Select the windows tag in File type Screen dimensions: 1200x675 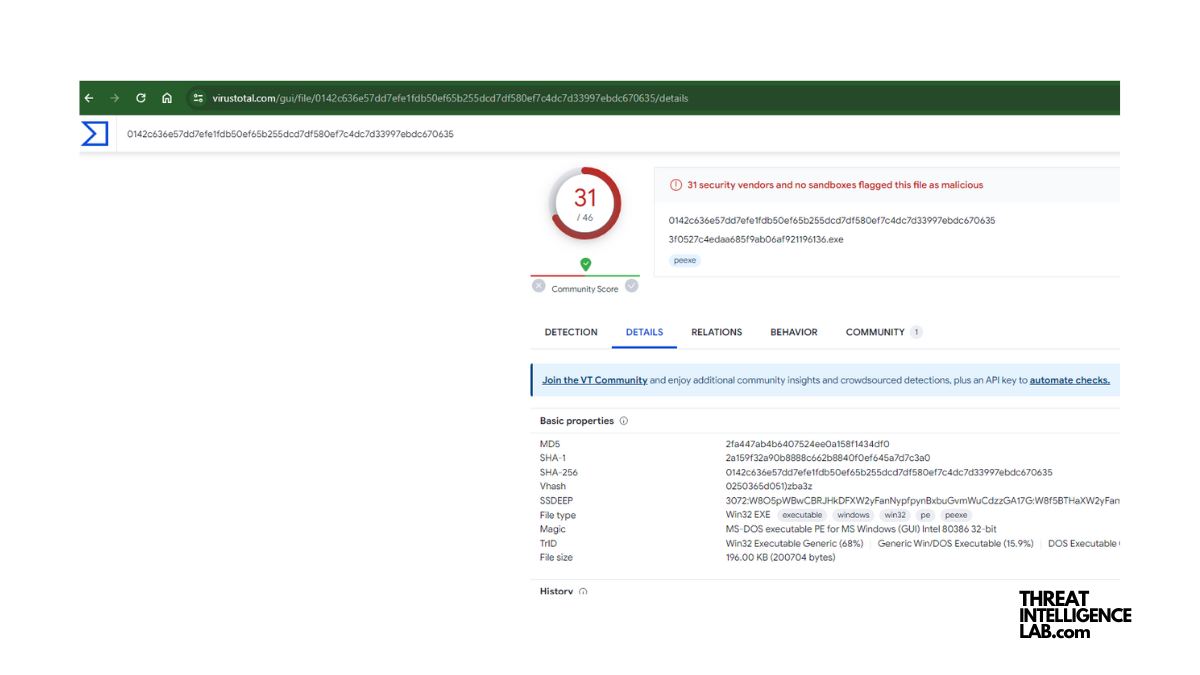pos(853,514)
